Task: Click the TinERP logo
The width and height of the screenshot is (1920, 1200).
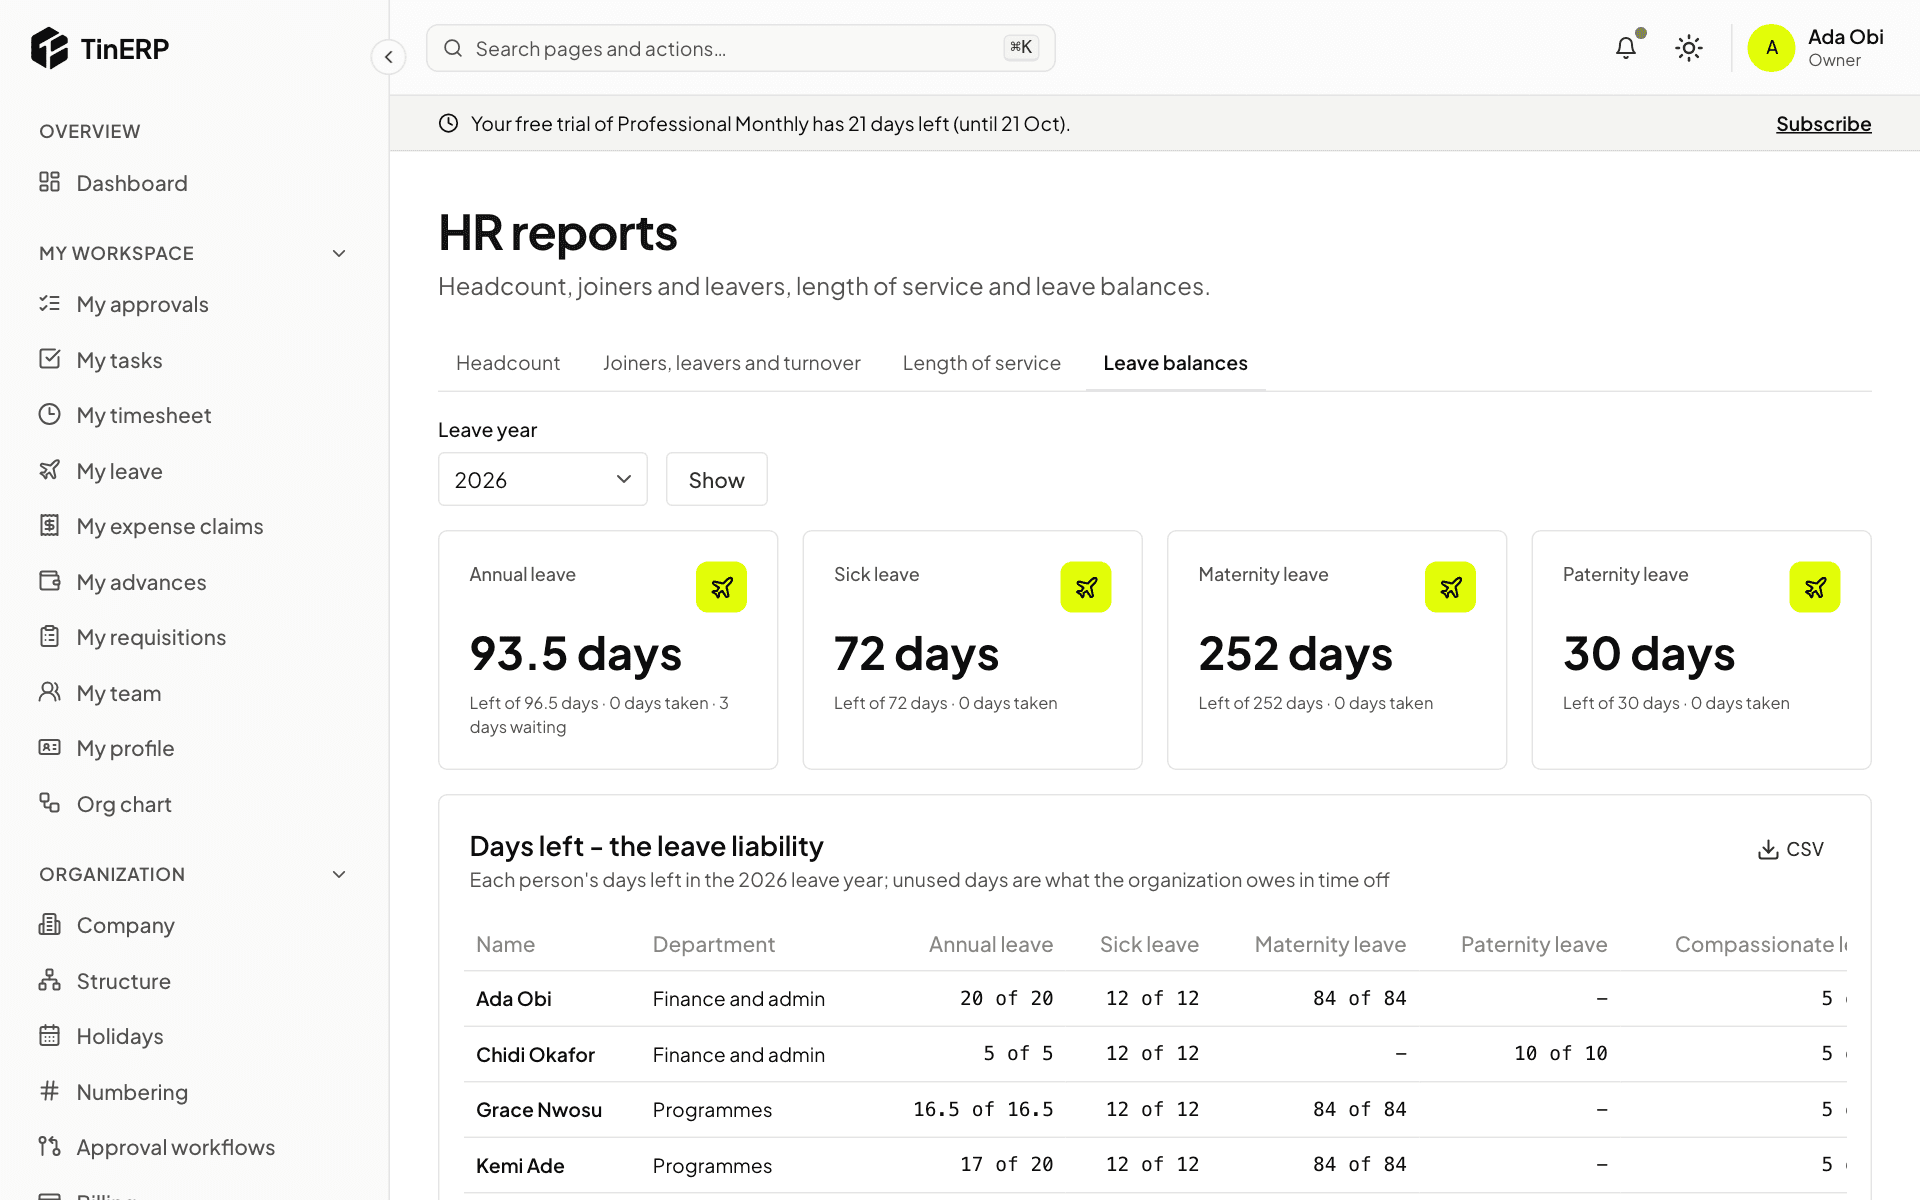Action: (100, 48)
